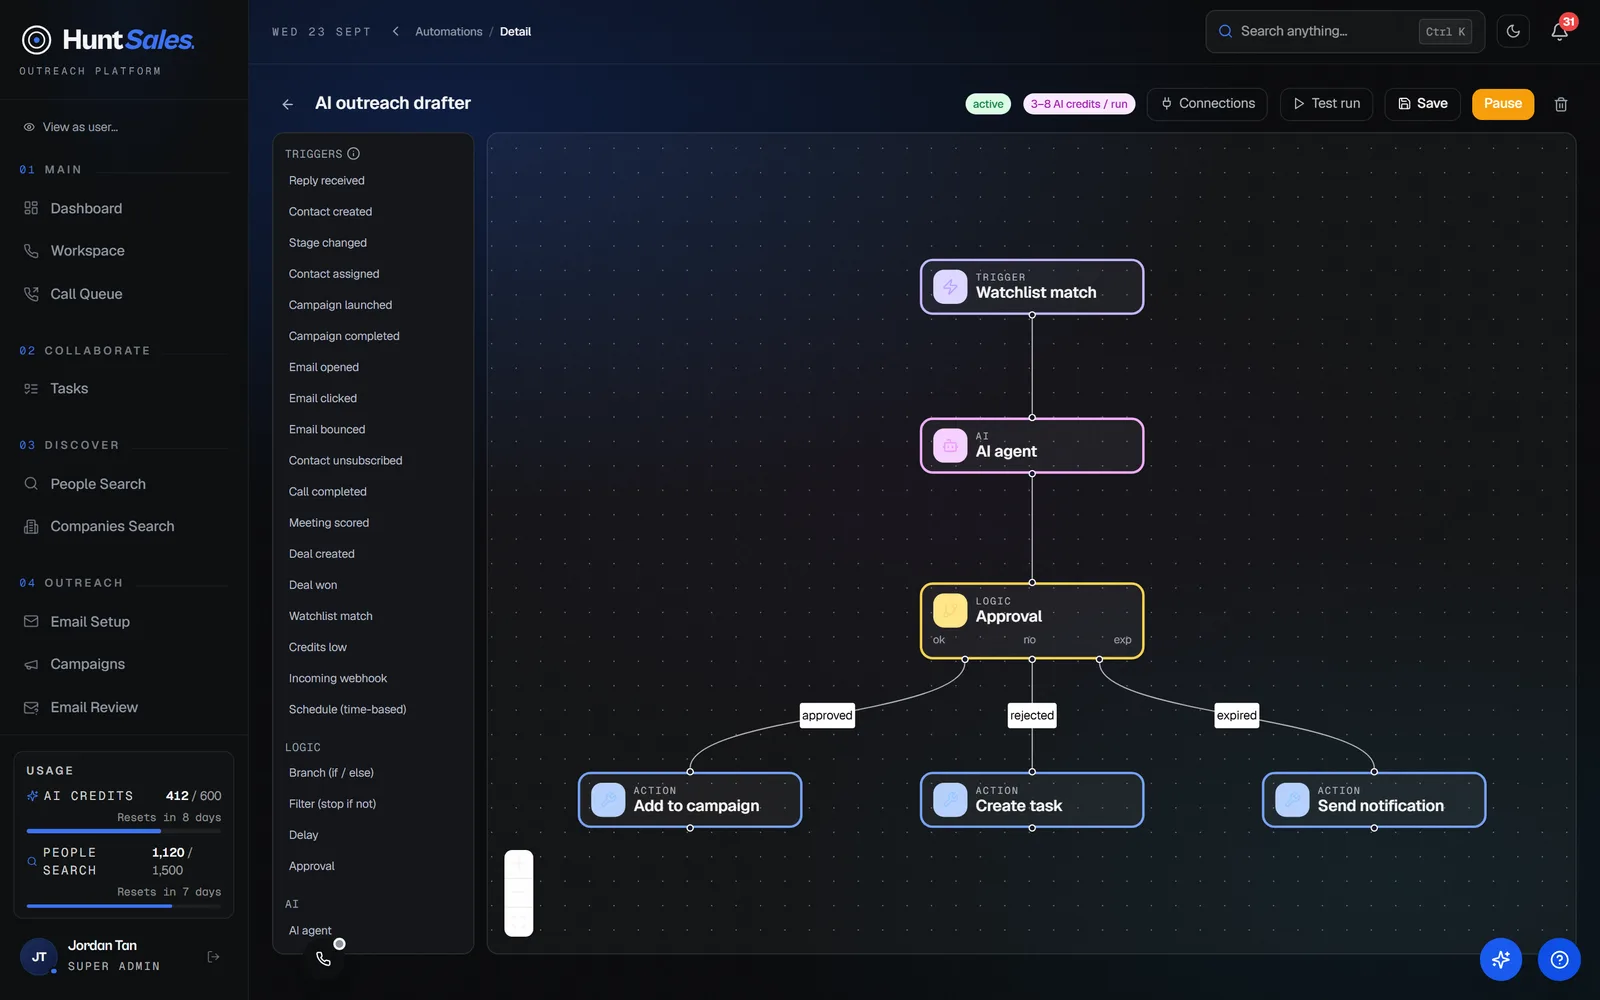Screen dimensions: 1600x1000
Task: Click the expired edge label
Action: (x=1237, y=715)
